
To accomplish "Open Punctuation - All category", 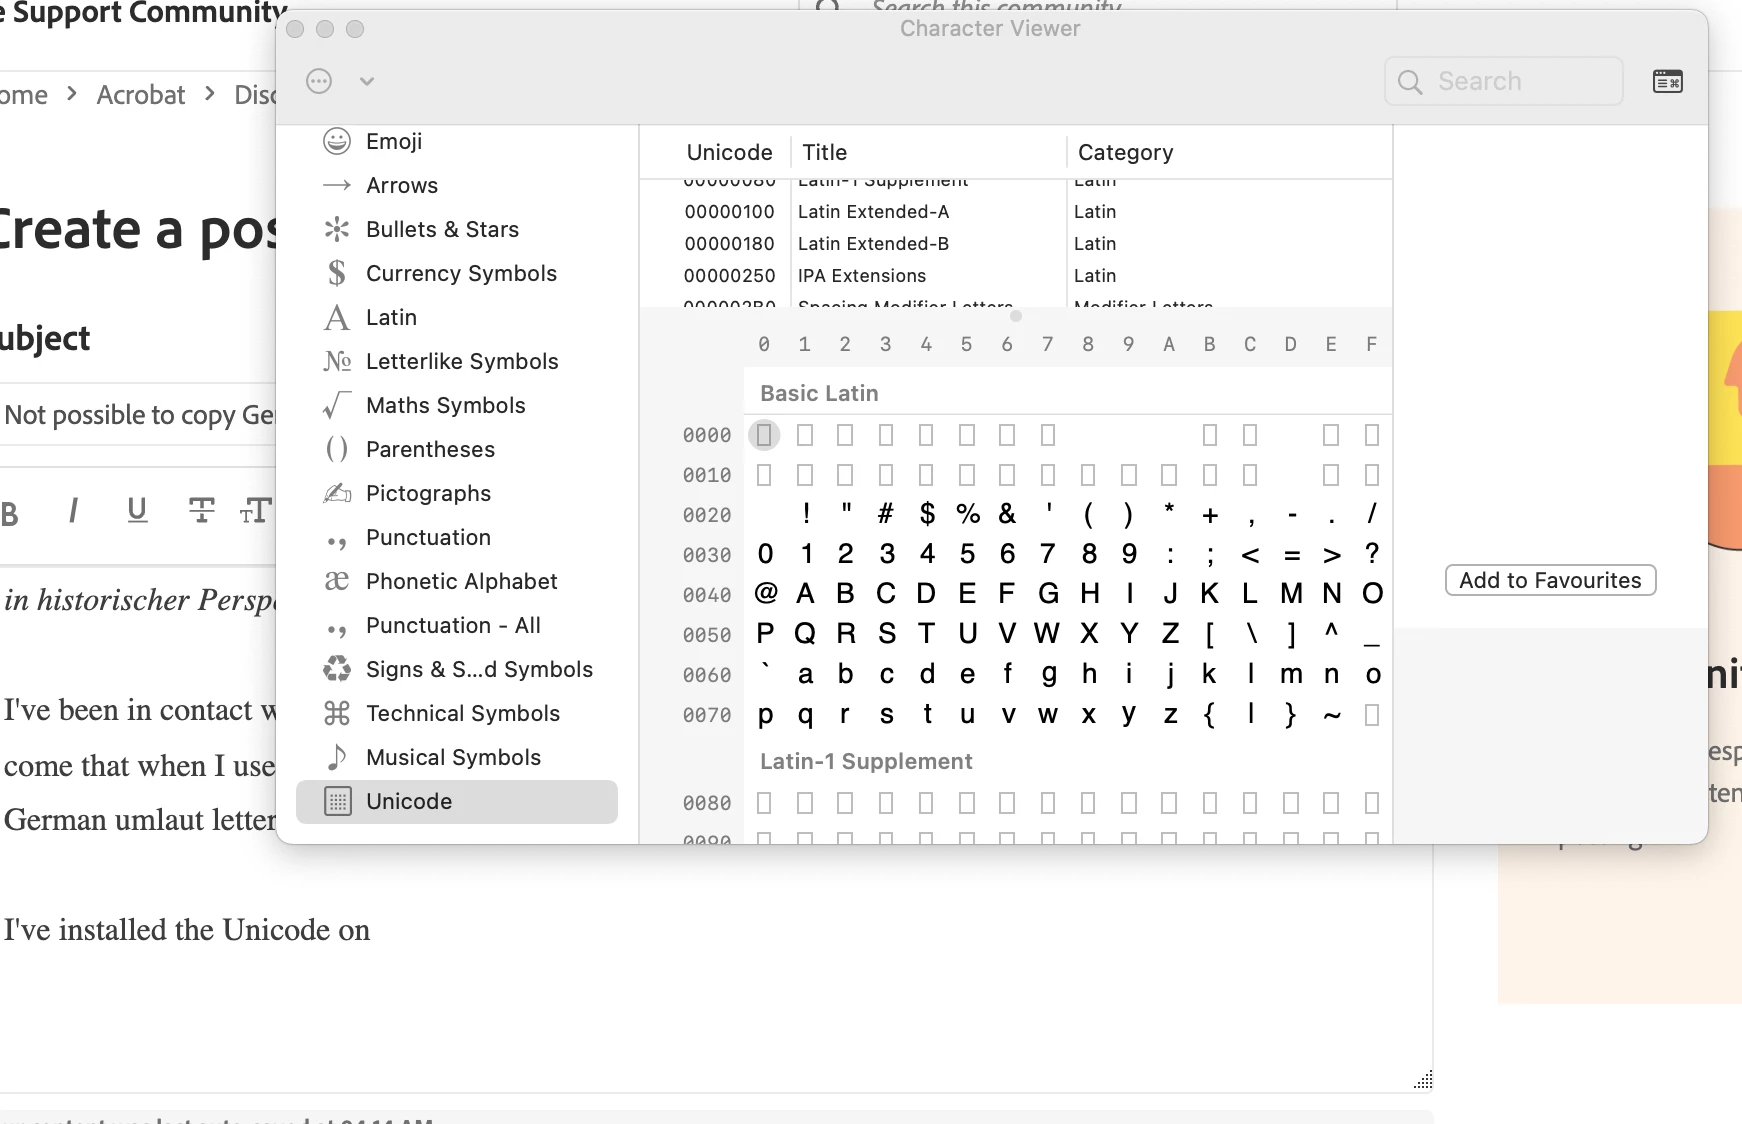I will coord(457,625).
